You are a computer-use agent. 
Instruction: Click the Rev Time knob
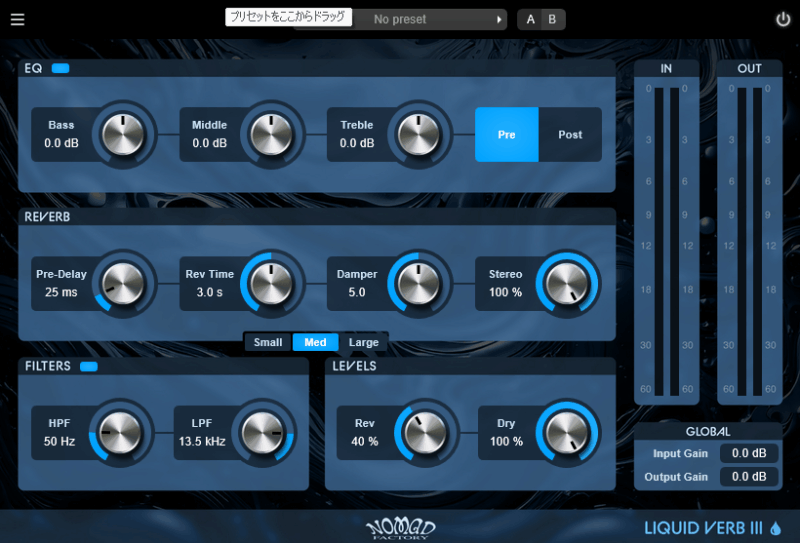pos(271,284)
